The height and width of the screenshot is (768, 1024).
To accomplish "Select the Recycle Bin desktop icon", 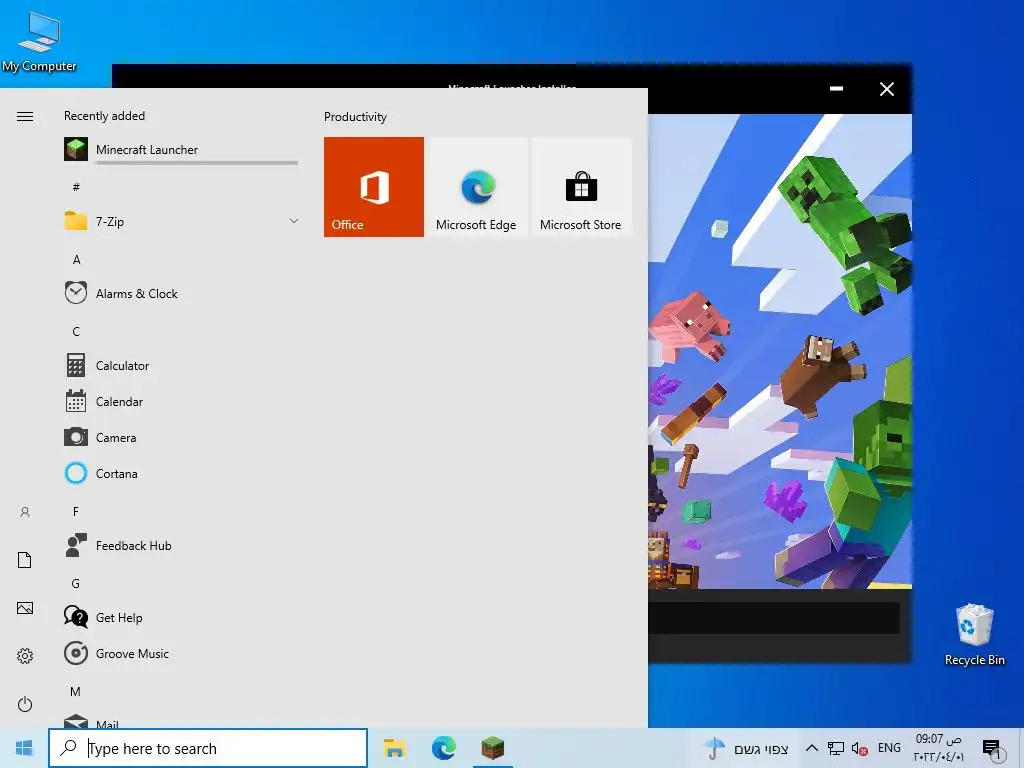I will click(974, 634).
